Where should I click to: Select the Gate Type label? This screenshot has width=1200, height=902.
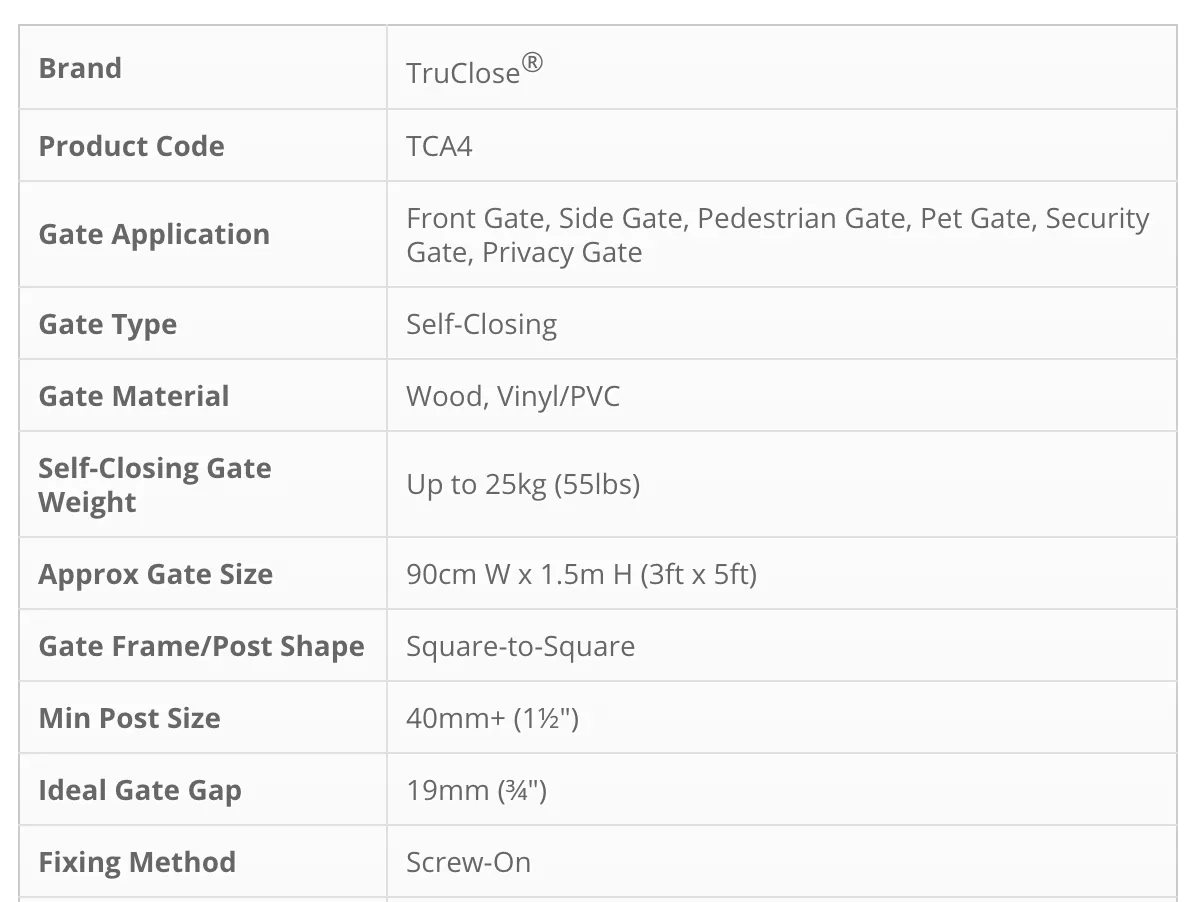107,324
